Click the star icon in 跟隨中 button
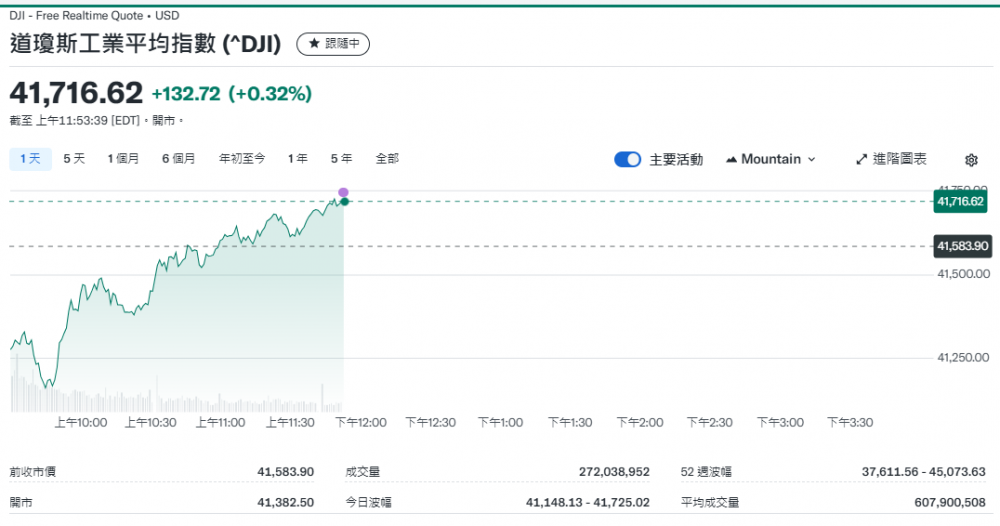The height and width of the screenshot is (526, 1000). pyautogui.click(x=314, y=44)
